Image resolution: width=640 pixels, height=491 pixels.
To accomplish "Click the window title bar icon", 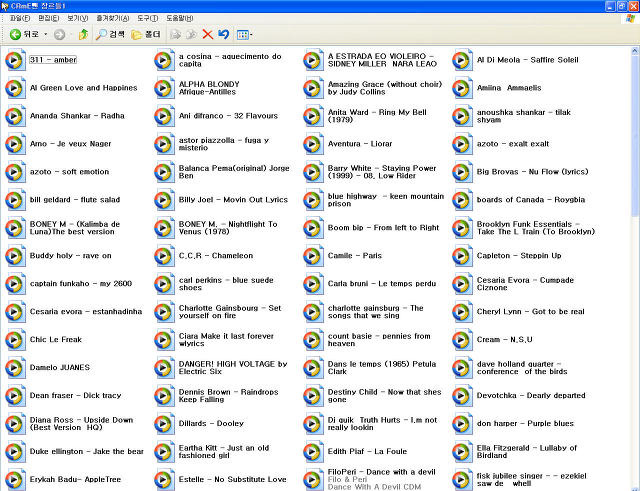I will 5,6.
